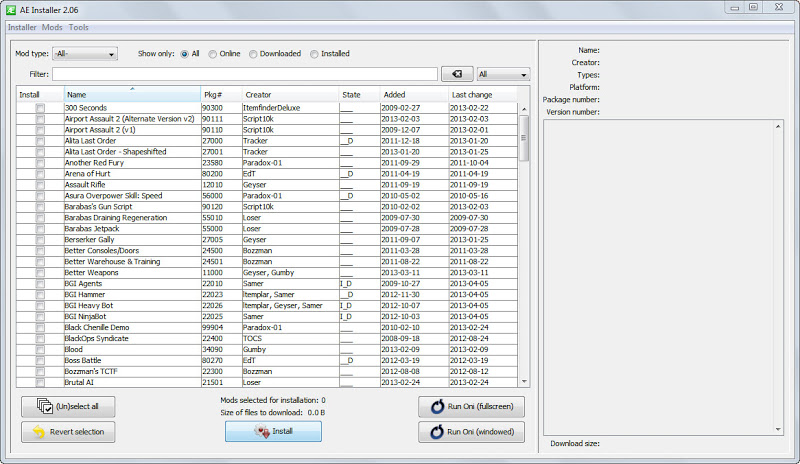The width and height of the screenshot is (800, 464).
Task: Sort by the Added column header
Action: [x=414, y=94]
